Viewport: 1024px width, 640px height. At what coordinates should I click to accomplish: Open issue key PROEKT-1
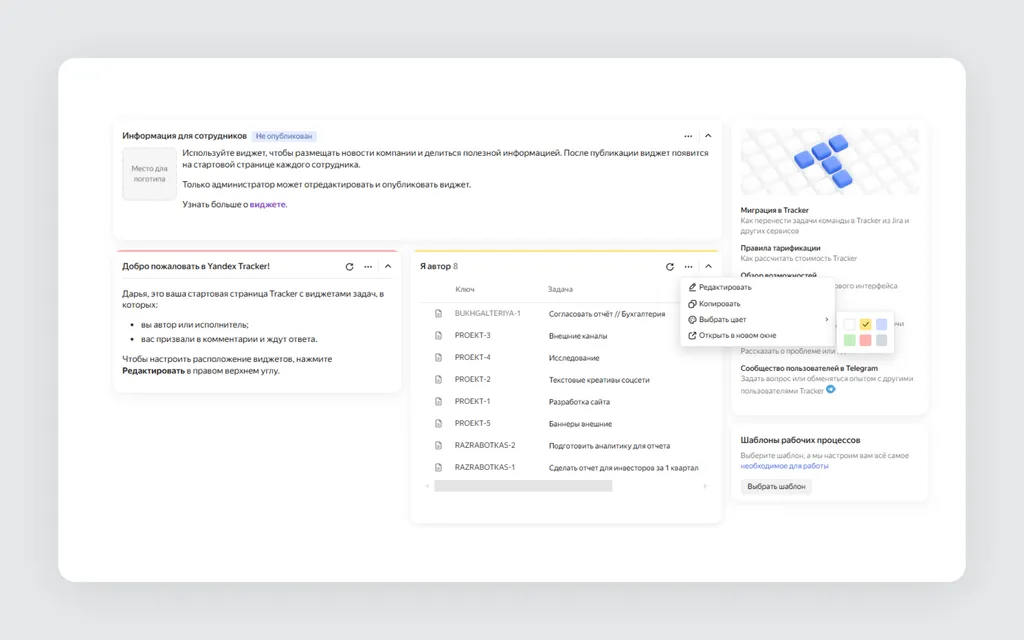[473, 402]
